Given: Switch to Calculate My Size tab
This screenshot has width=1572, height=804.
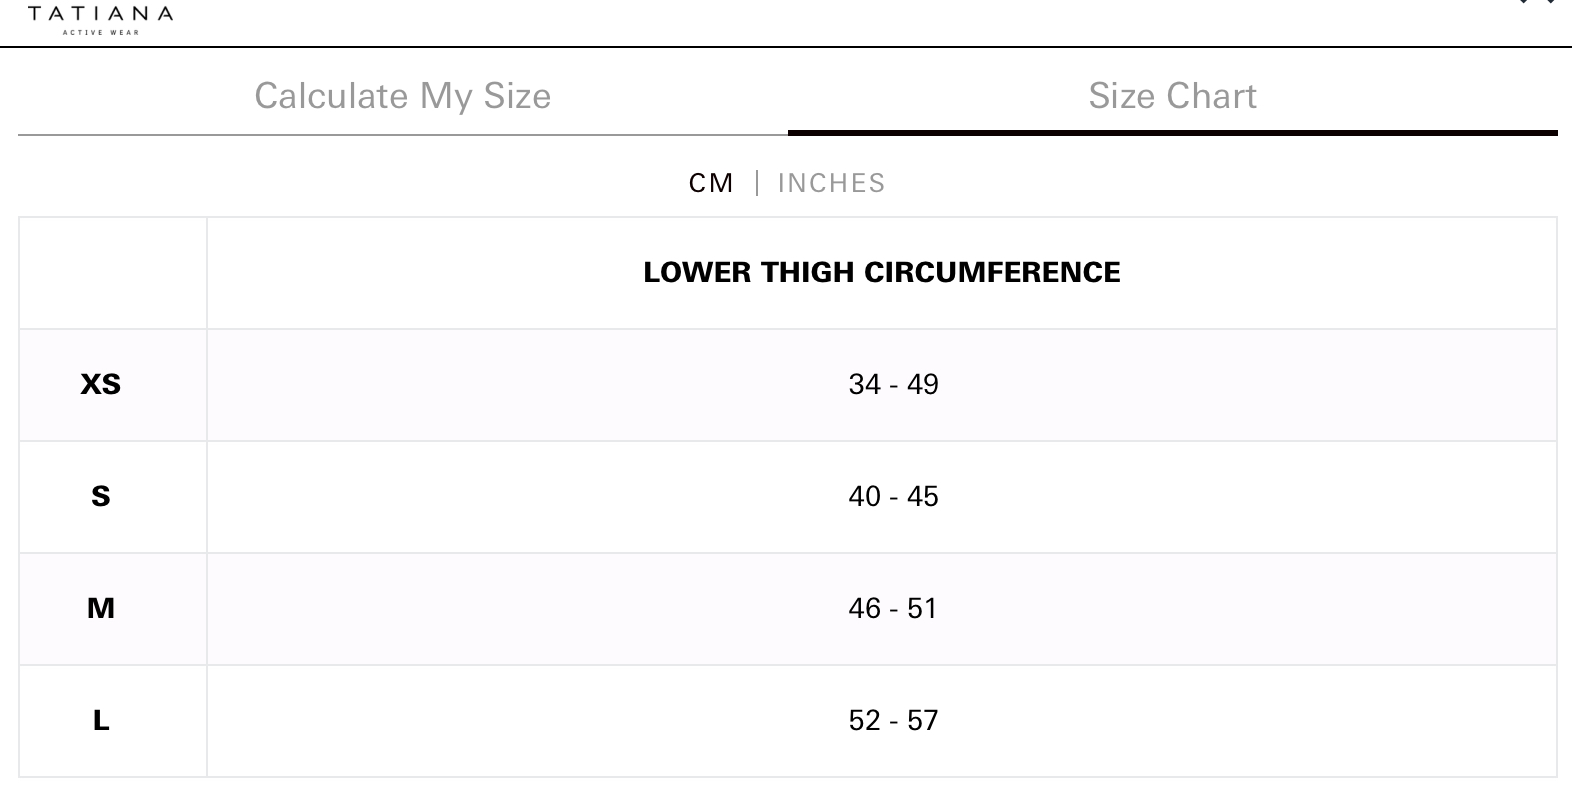Looking at the screenshot, I should (x=402, y=96).
